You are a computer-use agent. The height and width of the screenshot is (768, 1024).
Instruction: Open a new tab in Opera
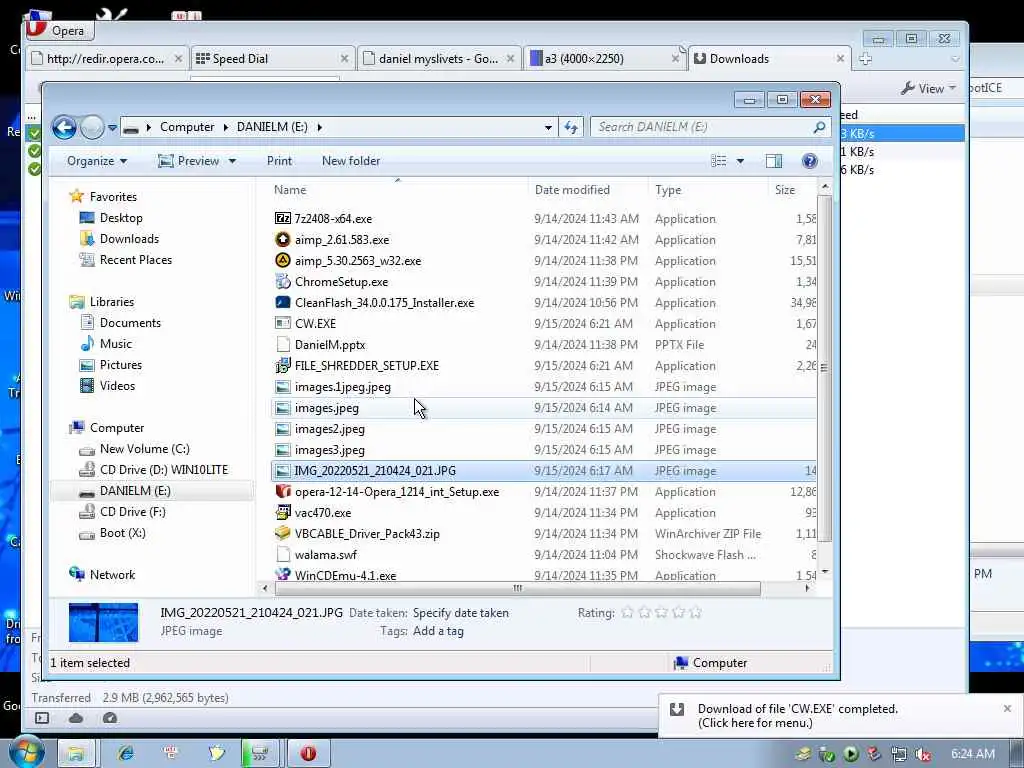pos(865,59)
